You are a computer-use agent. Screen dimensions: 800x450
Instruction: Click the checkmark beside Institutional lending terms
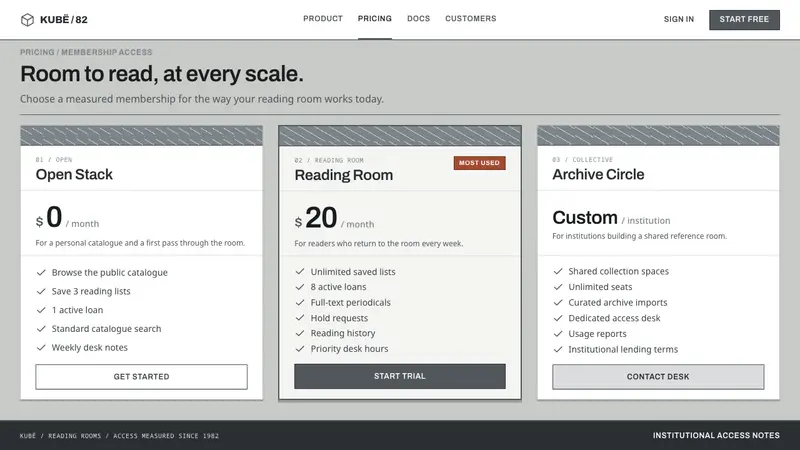click(x=558, y=349)
